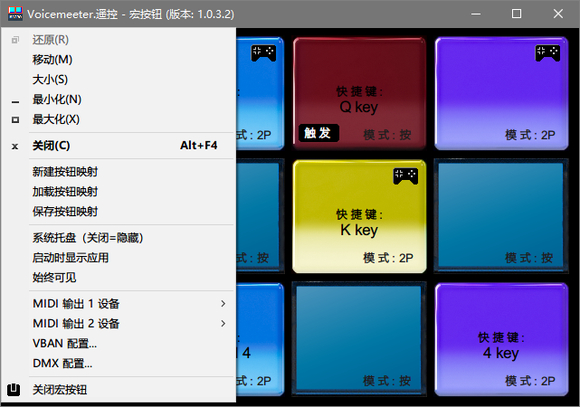Maximize the Voicemeeter macro buttons window
This screenshot has height=407, width=580.
click(516, 14)
